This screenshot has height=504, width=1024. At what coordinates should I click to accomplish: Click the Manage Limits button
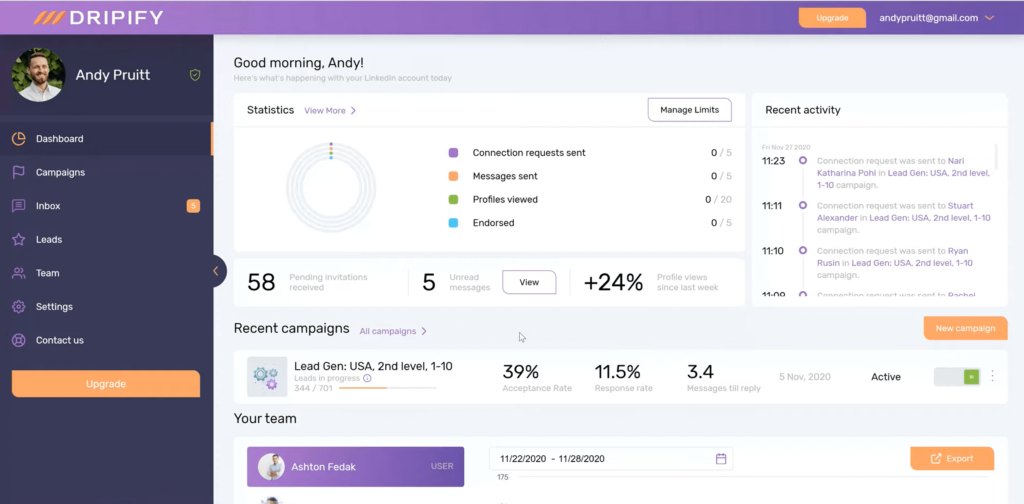690,110
